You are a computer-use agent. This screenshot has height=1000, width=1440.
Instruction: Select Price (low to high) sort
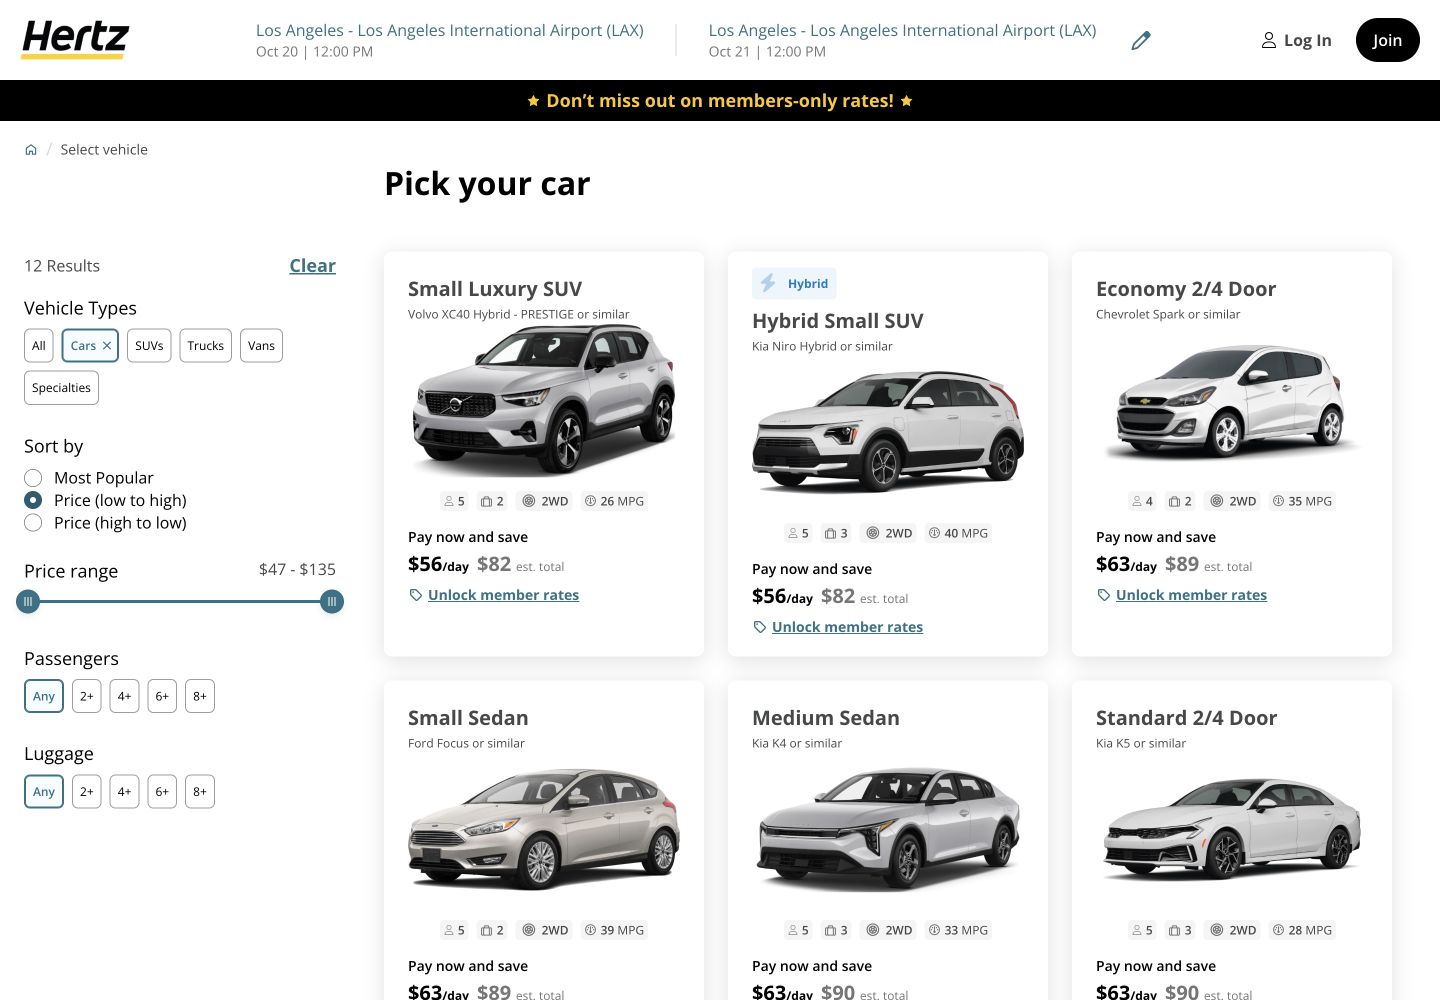pos(33,500)
